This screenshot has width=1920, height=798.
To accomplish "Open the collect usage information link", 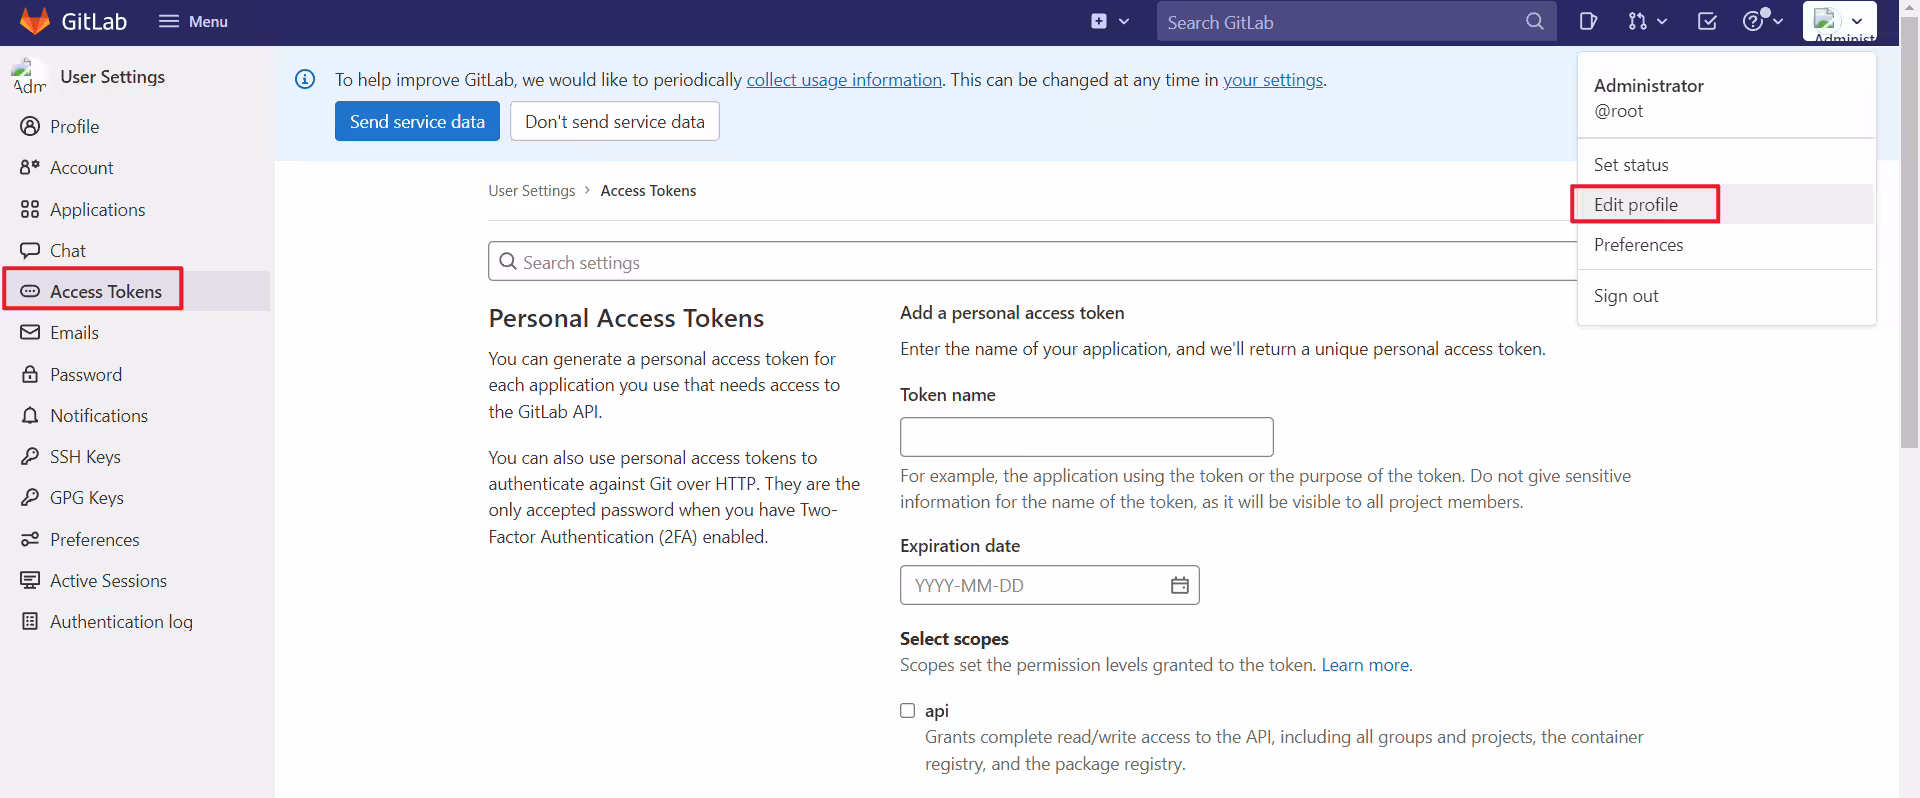I will pyautogui.click(x=844, y=79).
